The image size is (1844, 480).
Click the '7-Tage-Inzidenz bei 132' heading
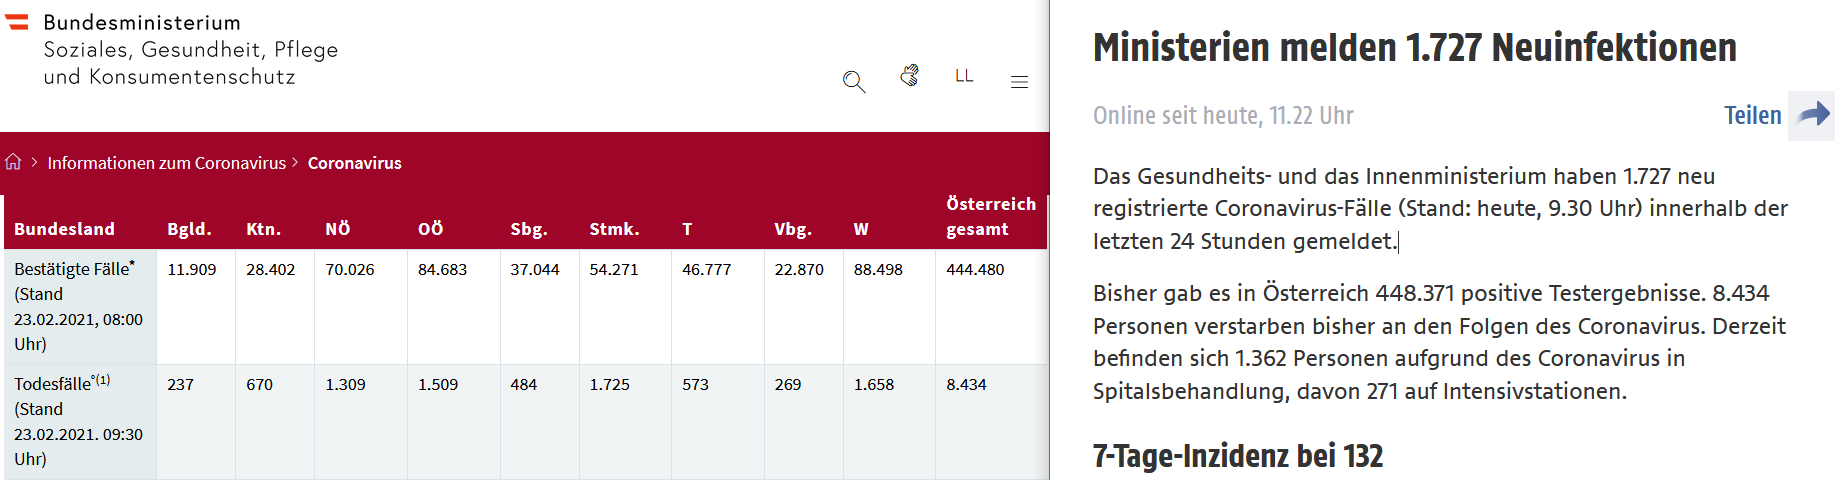(x=1237, y=456)
